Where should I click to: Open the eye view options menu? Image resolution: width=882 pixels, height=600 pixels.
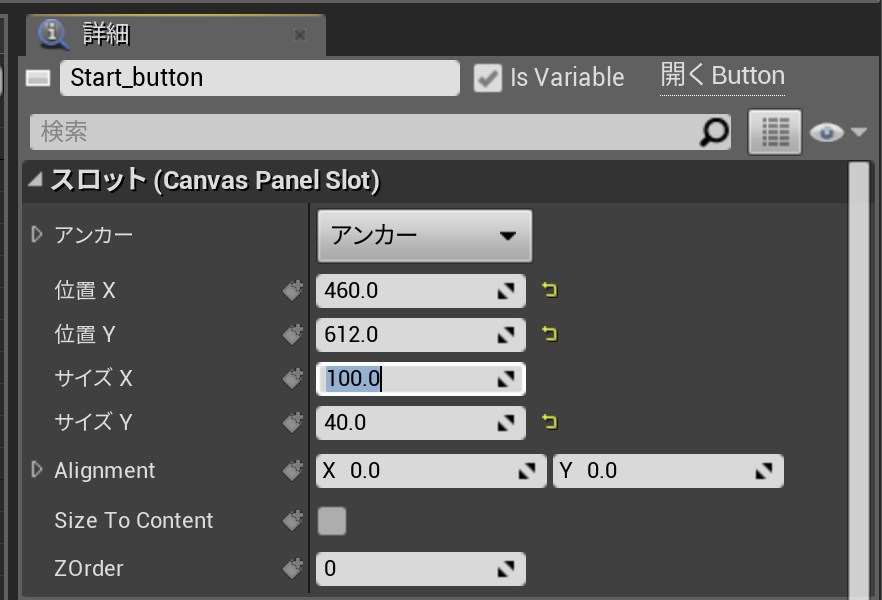tap(837, 132)
